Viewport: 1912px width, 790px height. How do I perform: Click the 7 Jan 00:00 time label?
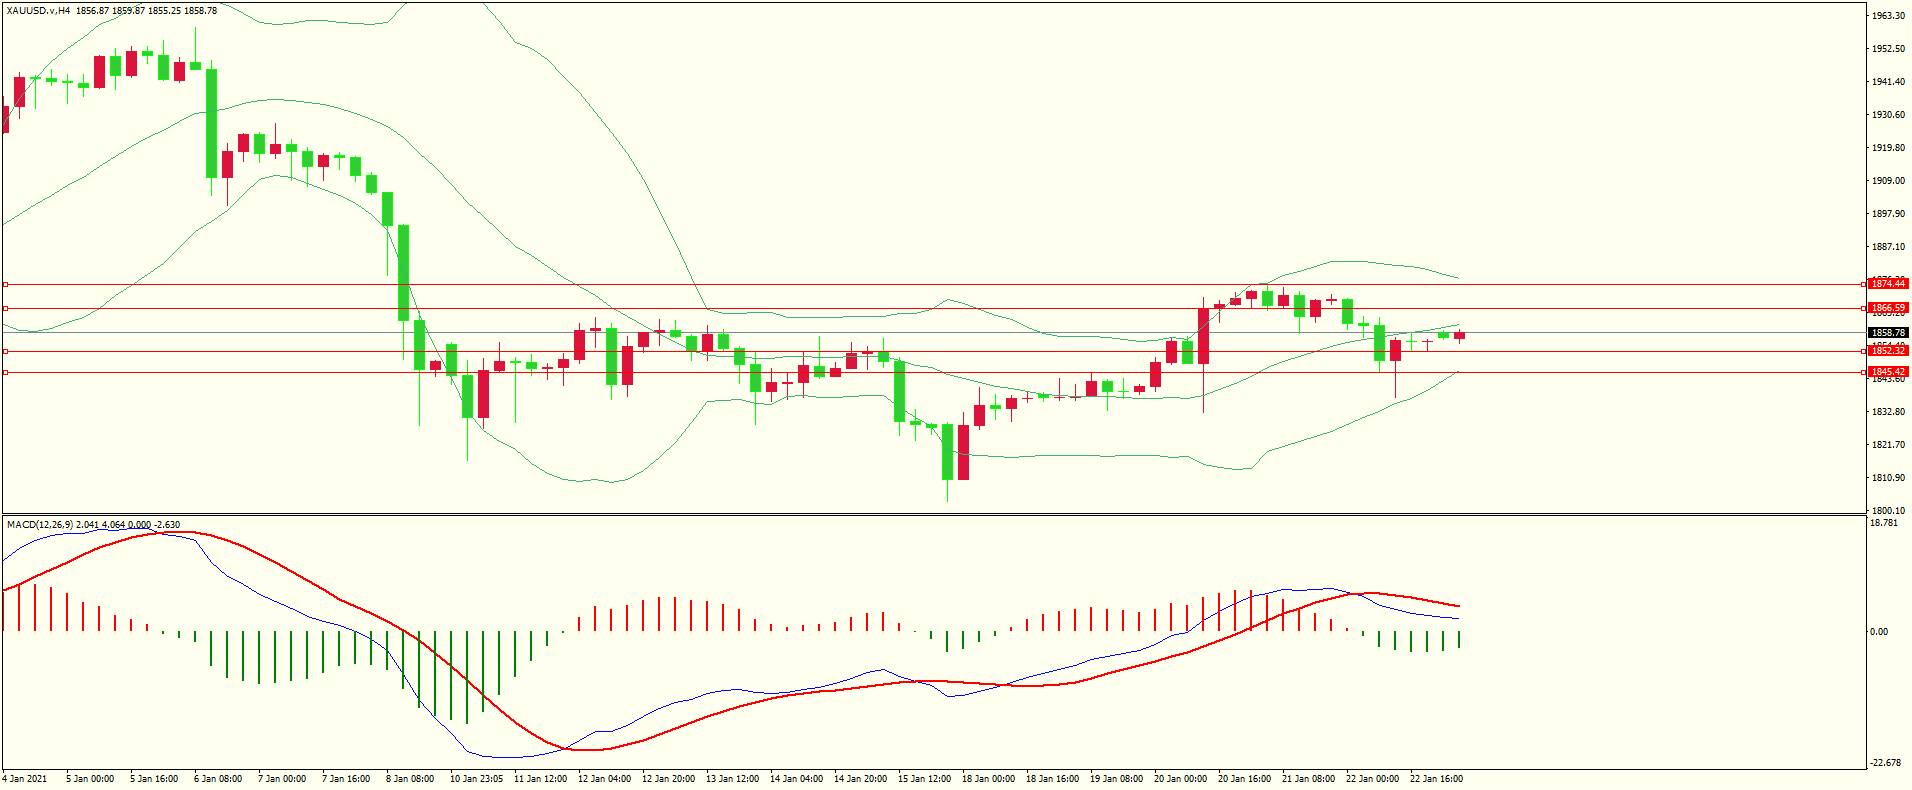[x=282, y=779]
